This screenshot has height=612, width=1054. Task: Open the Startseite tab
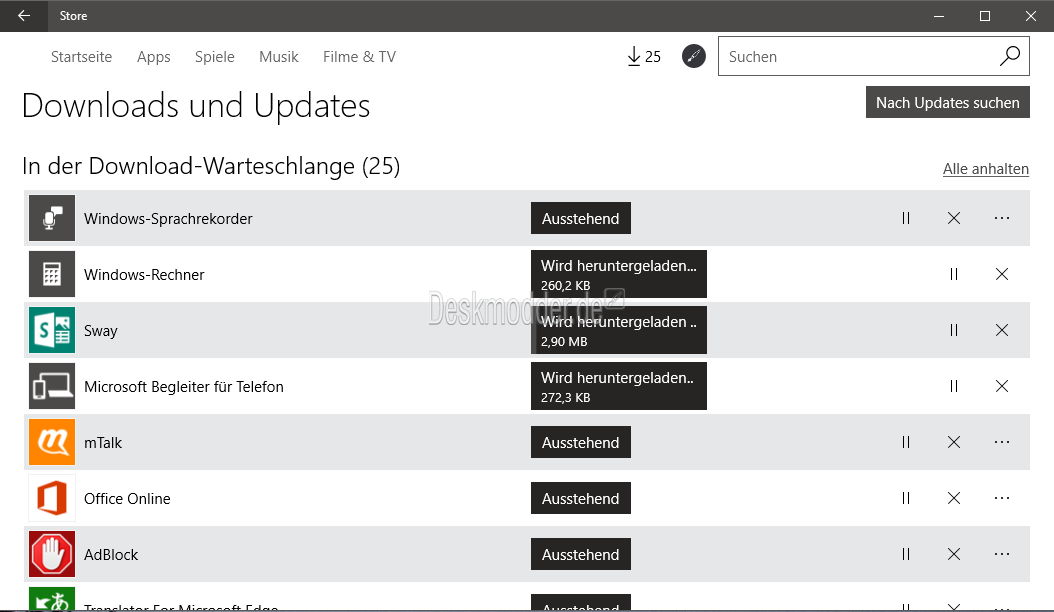tap(81, 56)
